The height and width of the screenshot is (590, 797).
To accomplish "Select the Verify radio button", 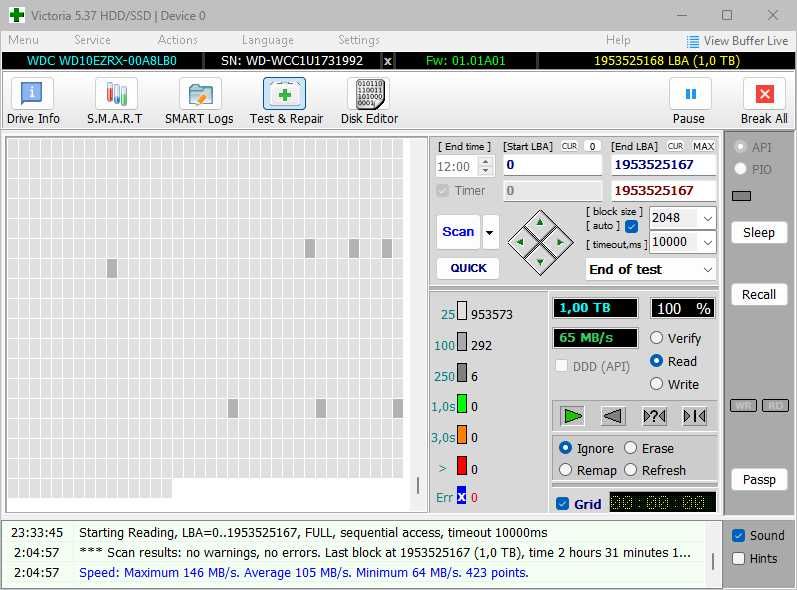I will pos(656,337).
